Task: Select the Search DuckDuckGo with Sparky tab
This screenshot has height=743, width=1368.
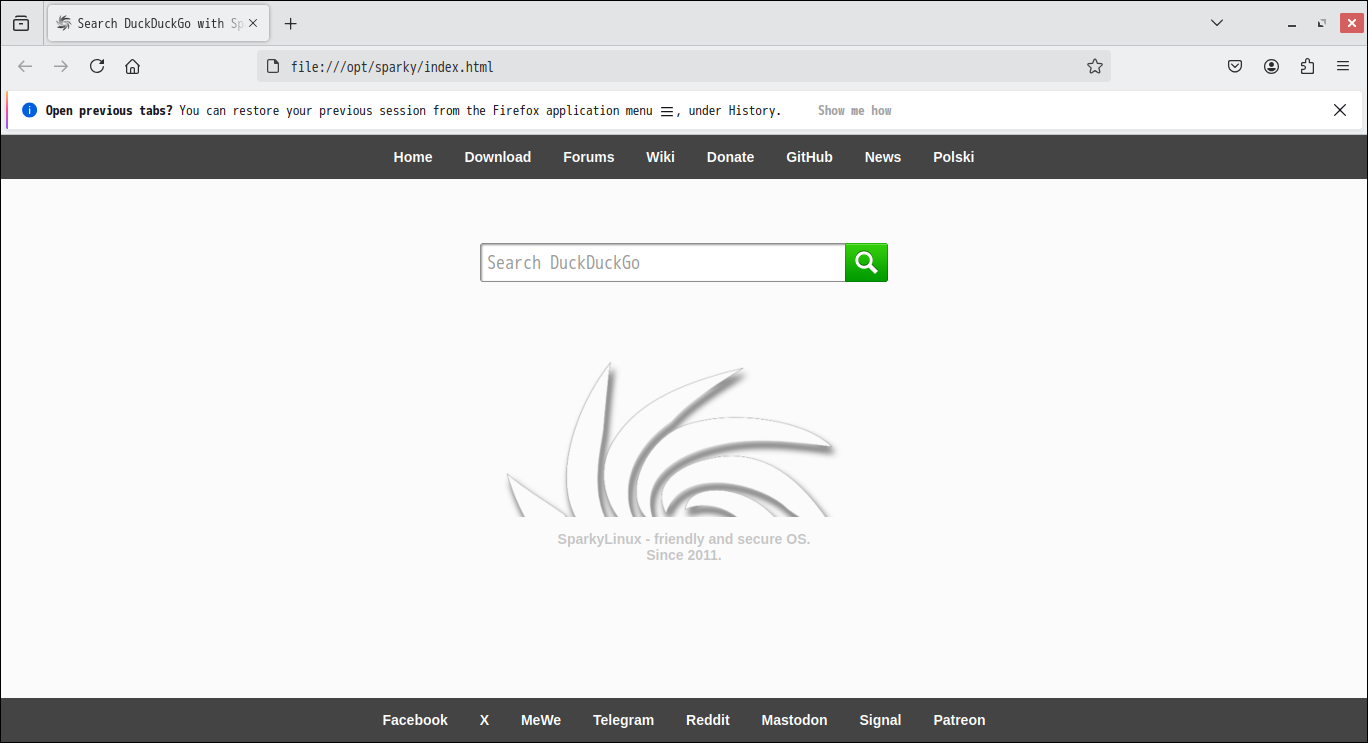Action: point(157,23)
